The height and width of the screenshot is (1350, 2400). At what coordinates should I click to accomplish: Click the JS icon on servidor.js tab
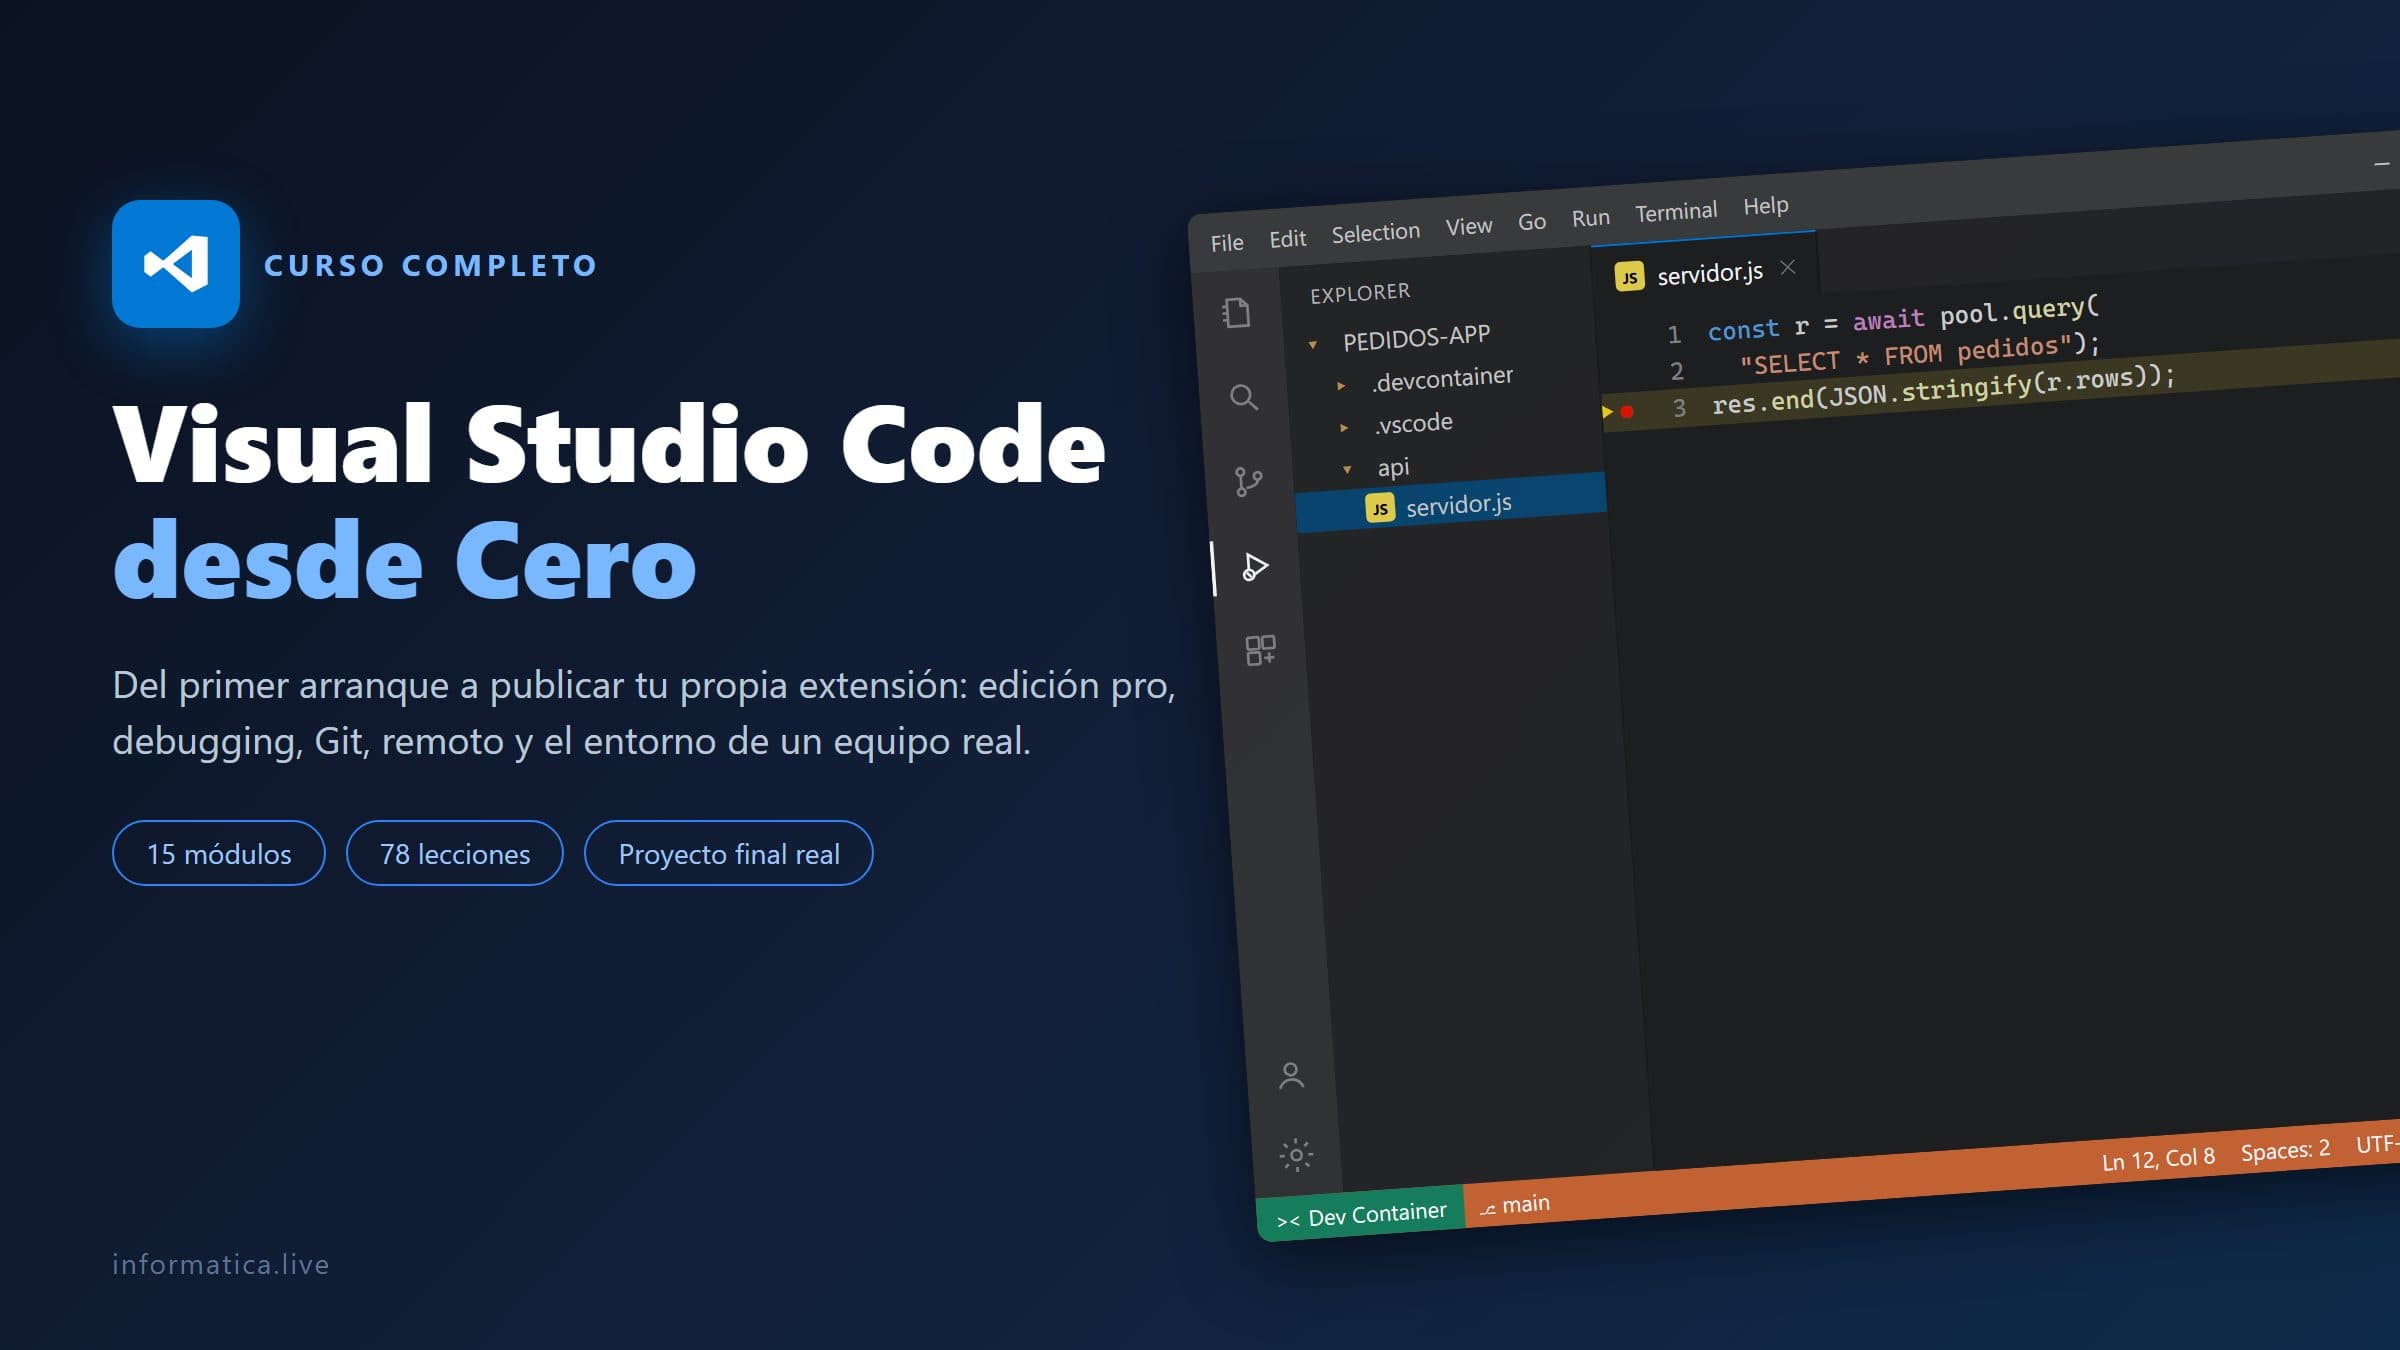[x=1629, y=277]
